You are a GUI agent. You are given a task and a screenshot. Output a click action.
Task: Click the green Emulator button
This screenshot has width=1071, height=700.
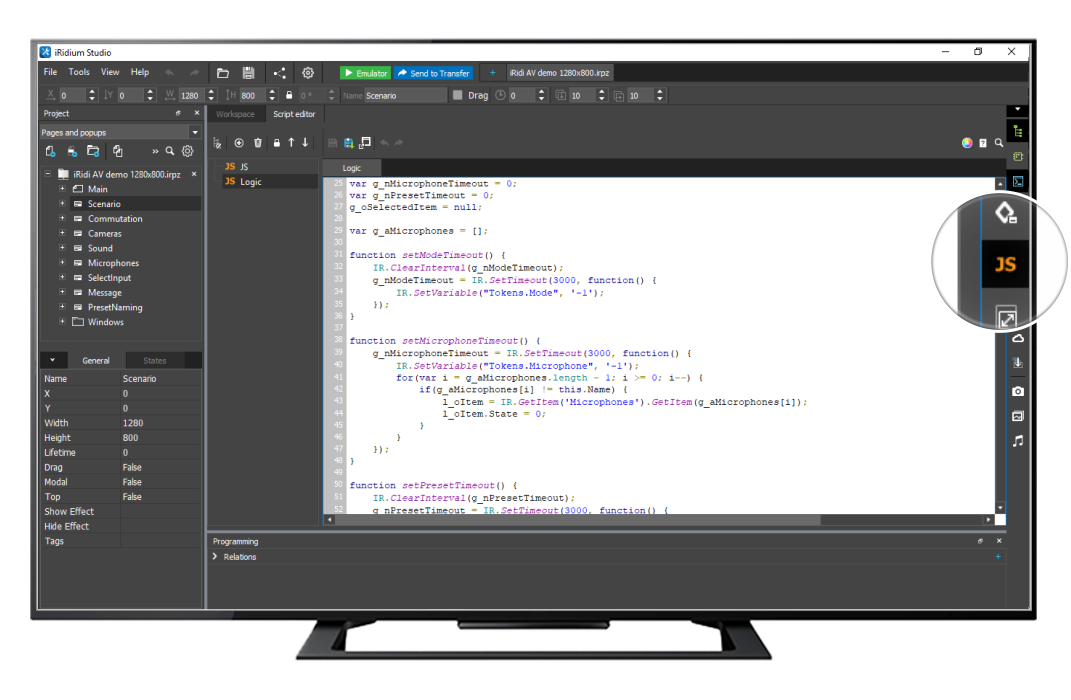364,73
